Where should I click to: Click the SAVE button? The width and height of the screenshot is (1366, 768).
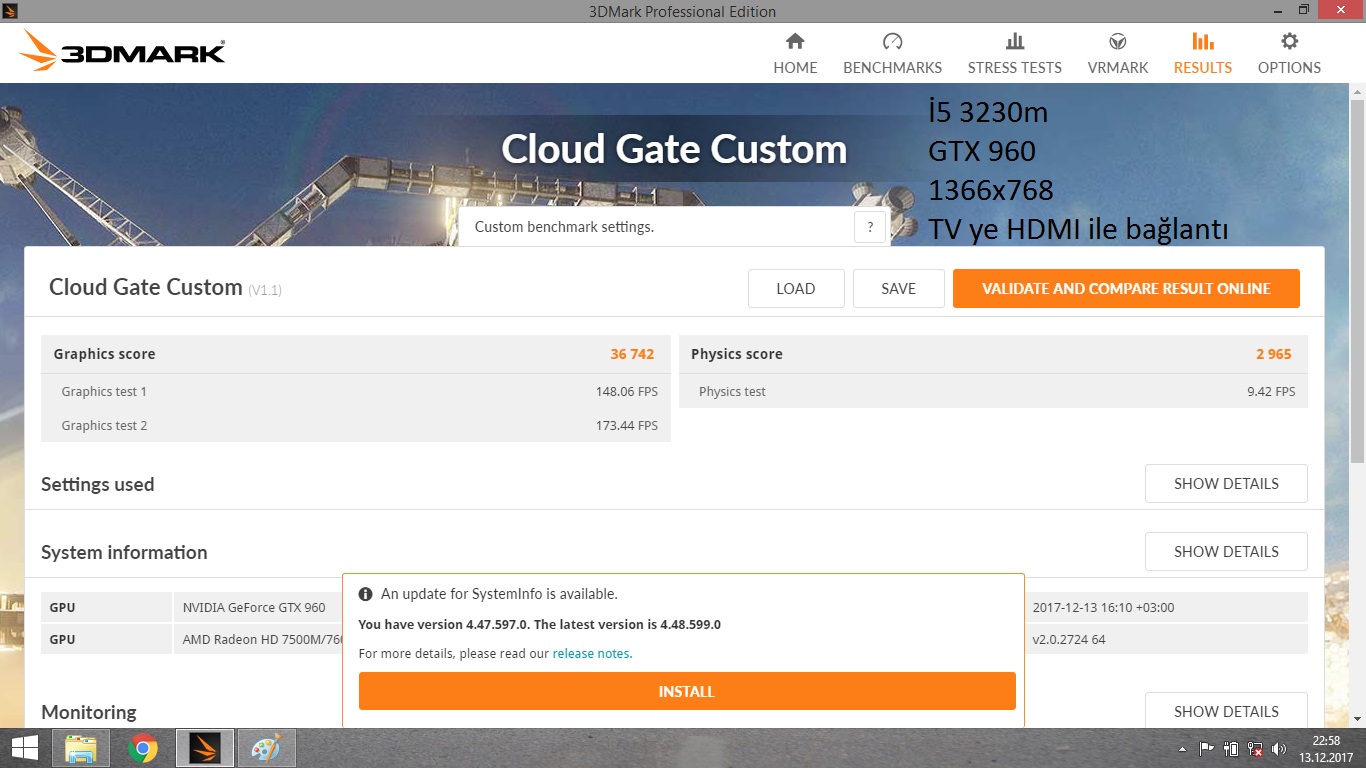pyautogui.click(x=898, y=288)
